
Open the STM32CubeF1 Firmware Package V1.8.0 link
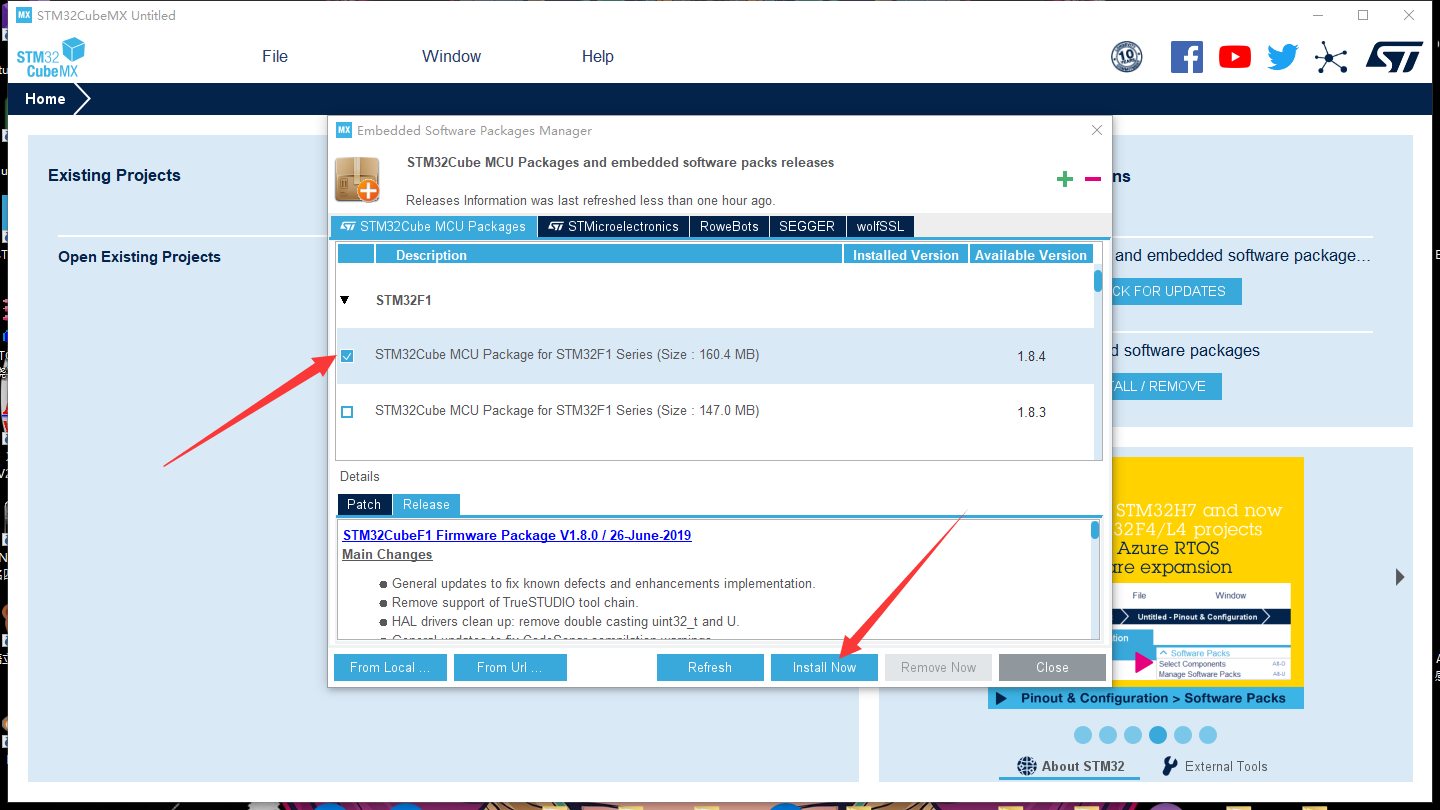(517, 535)
